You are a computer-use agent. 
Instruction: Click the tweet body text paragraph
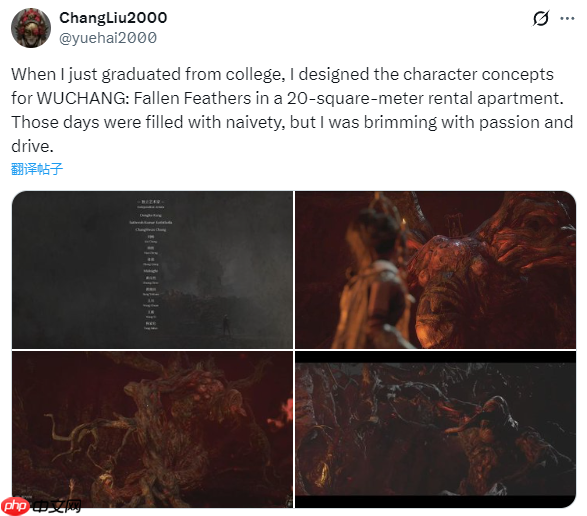pyautogui.click(x=292, y=110)
